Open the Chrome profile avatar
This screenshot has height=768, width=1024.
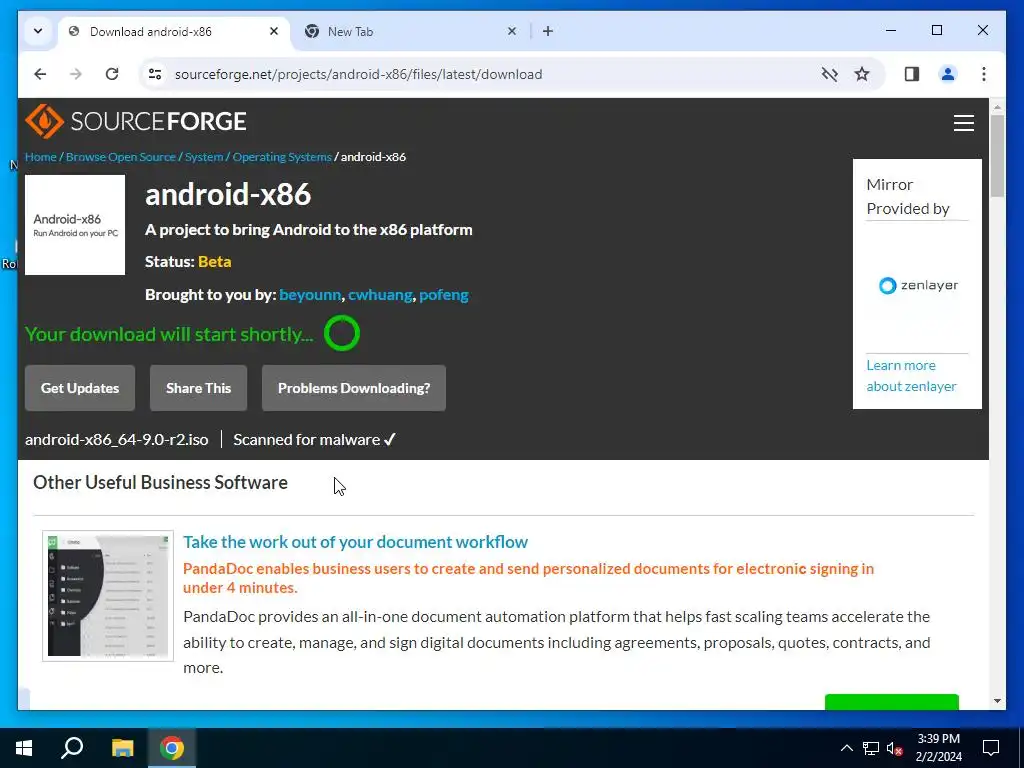click(948, 74)
